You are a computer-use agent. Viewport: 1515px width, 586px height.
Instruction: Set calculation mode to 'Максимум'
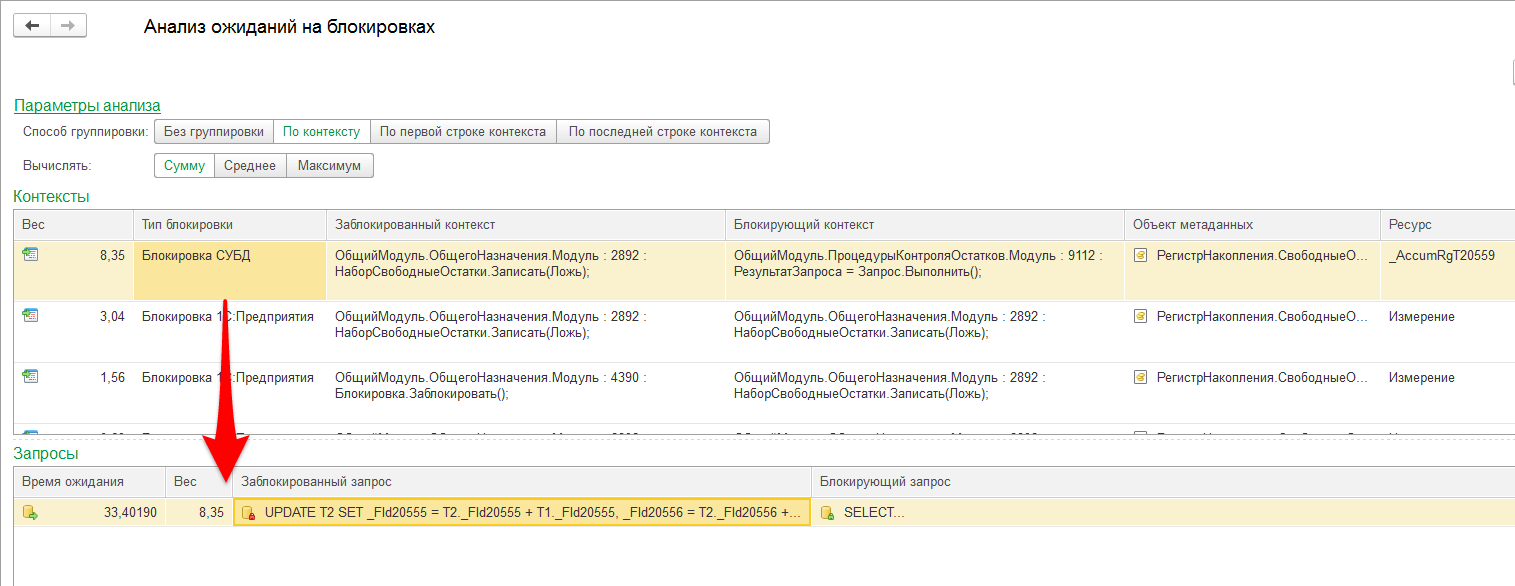(330, 166)
